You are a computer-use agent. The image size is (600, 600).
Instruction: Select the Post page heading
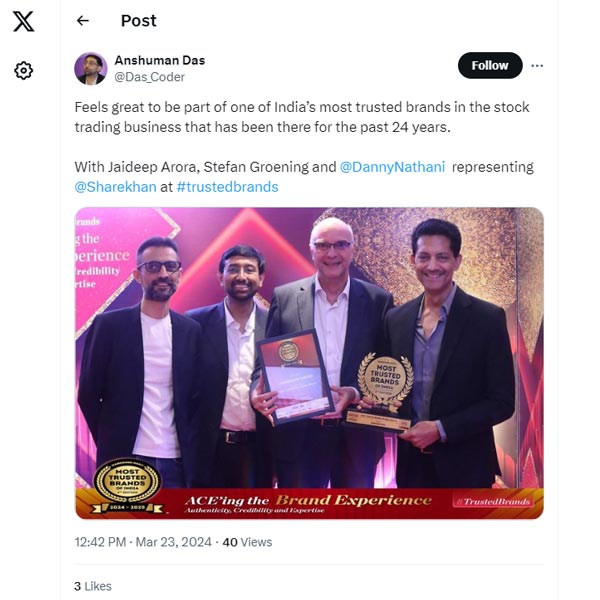coord(139,21)
